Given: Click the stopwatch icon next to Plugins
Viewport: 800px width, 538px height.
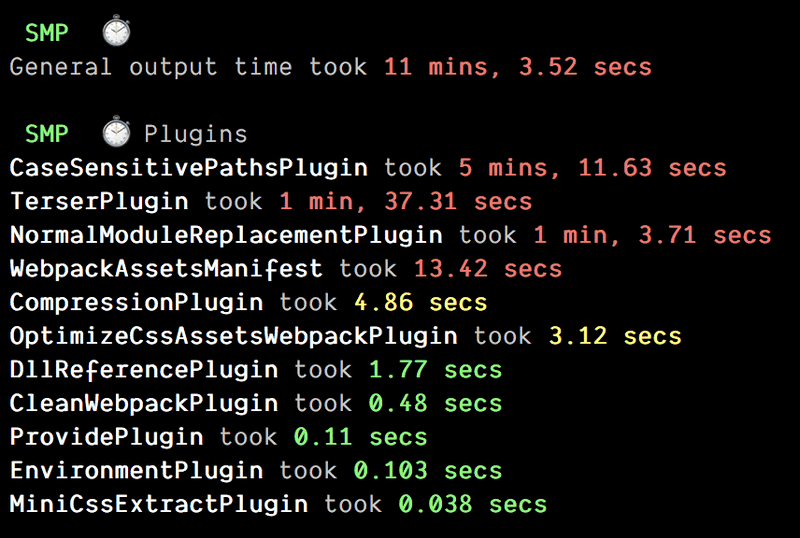Looking at the screenshot, I should click(x=116, y=132).
